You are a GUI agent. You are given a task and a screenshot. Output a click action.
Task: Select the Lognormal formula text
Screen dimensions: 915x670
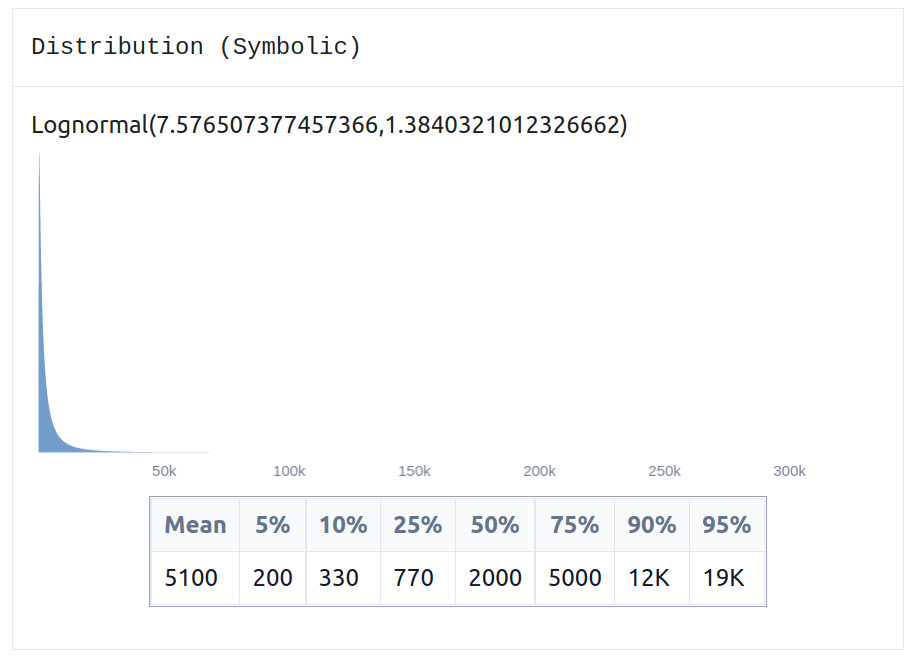click(x=329, y=125)
